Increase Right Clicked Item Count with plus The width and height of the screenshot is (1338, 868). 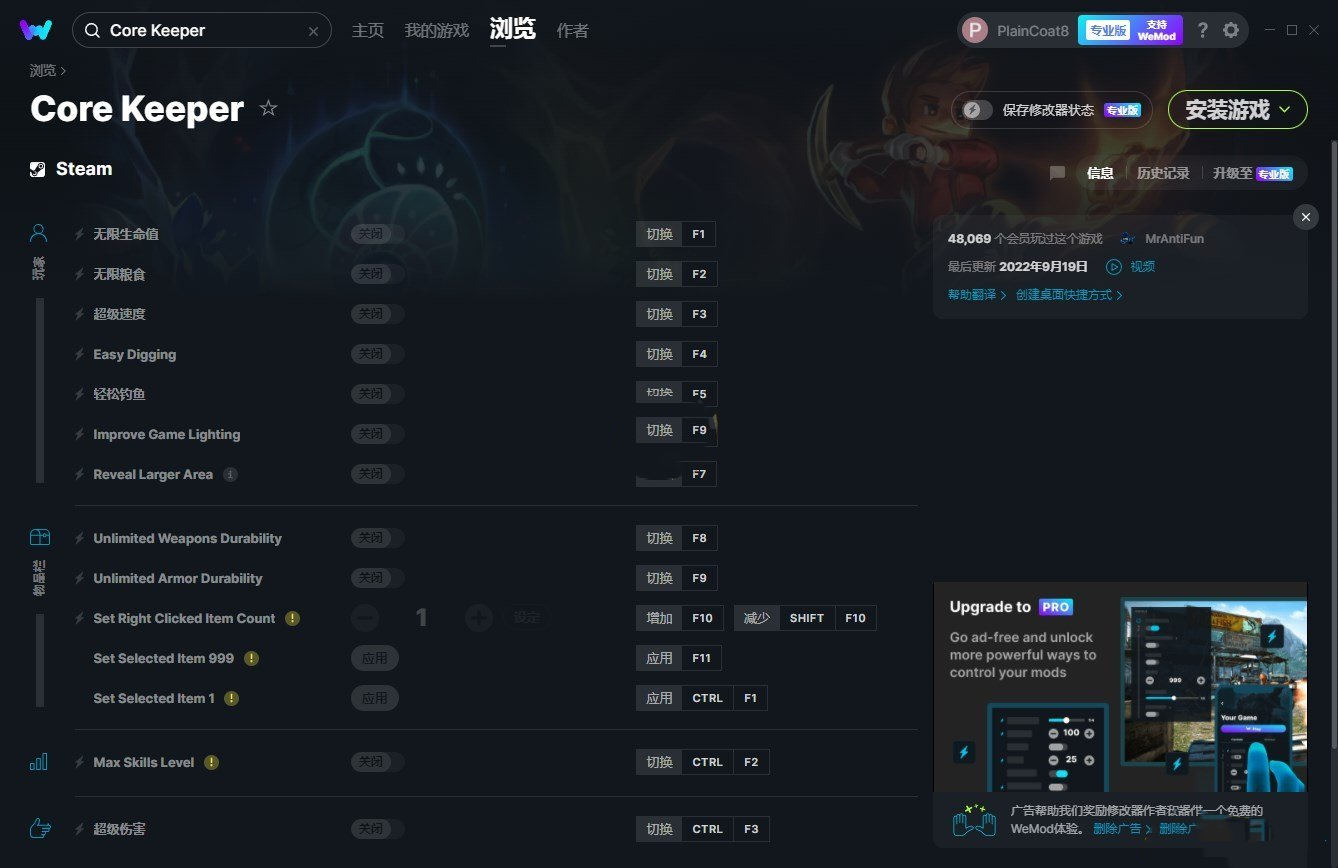click(479, 618)
